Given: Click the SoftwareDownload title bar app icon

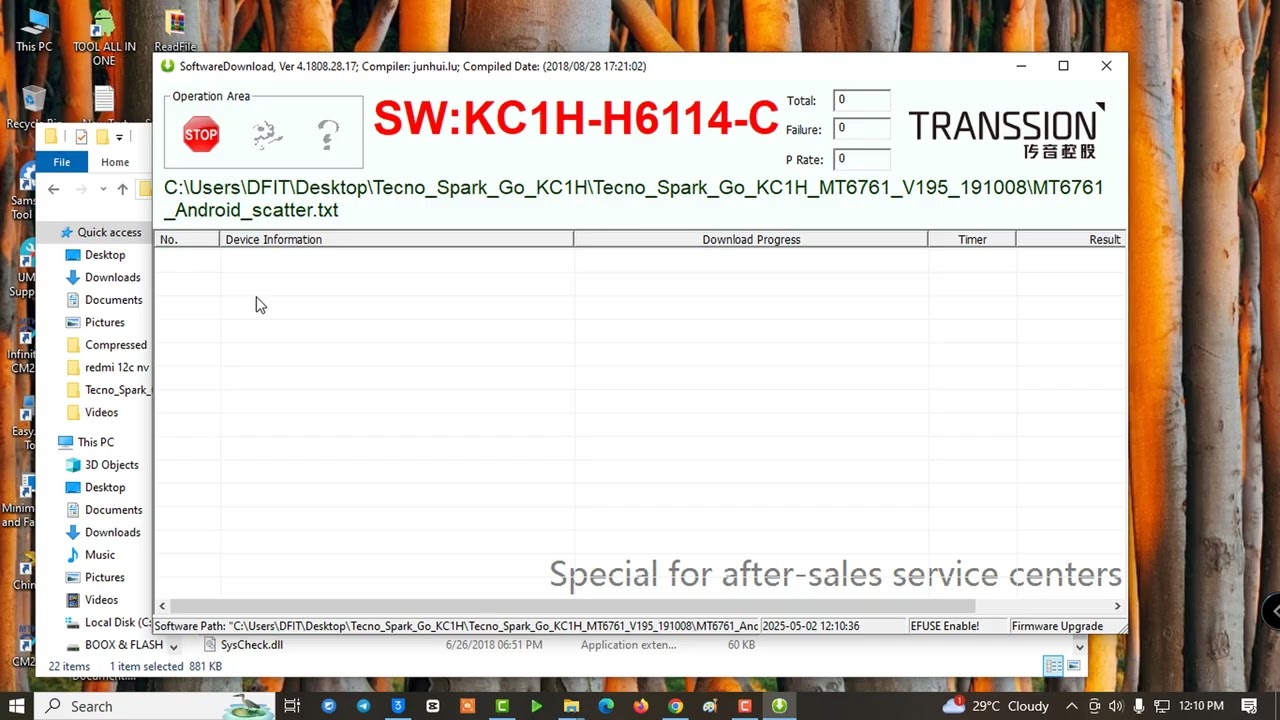Looking at the screenshot, I should click(167, 66).
